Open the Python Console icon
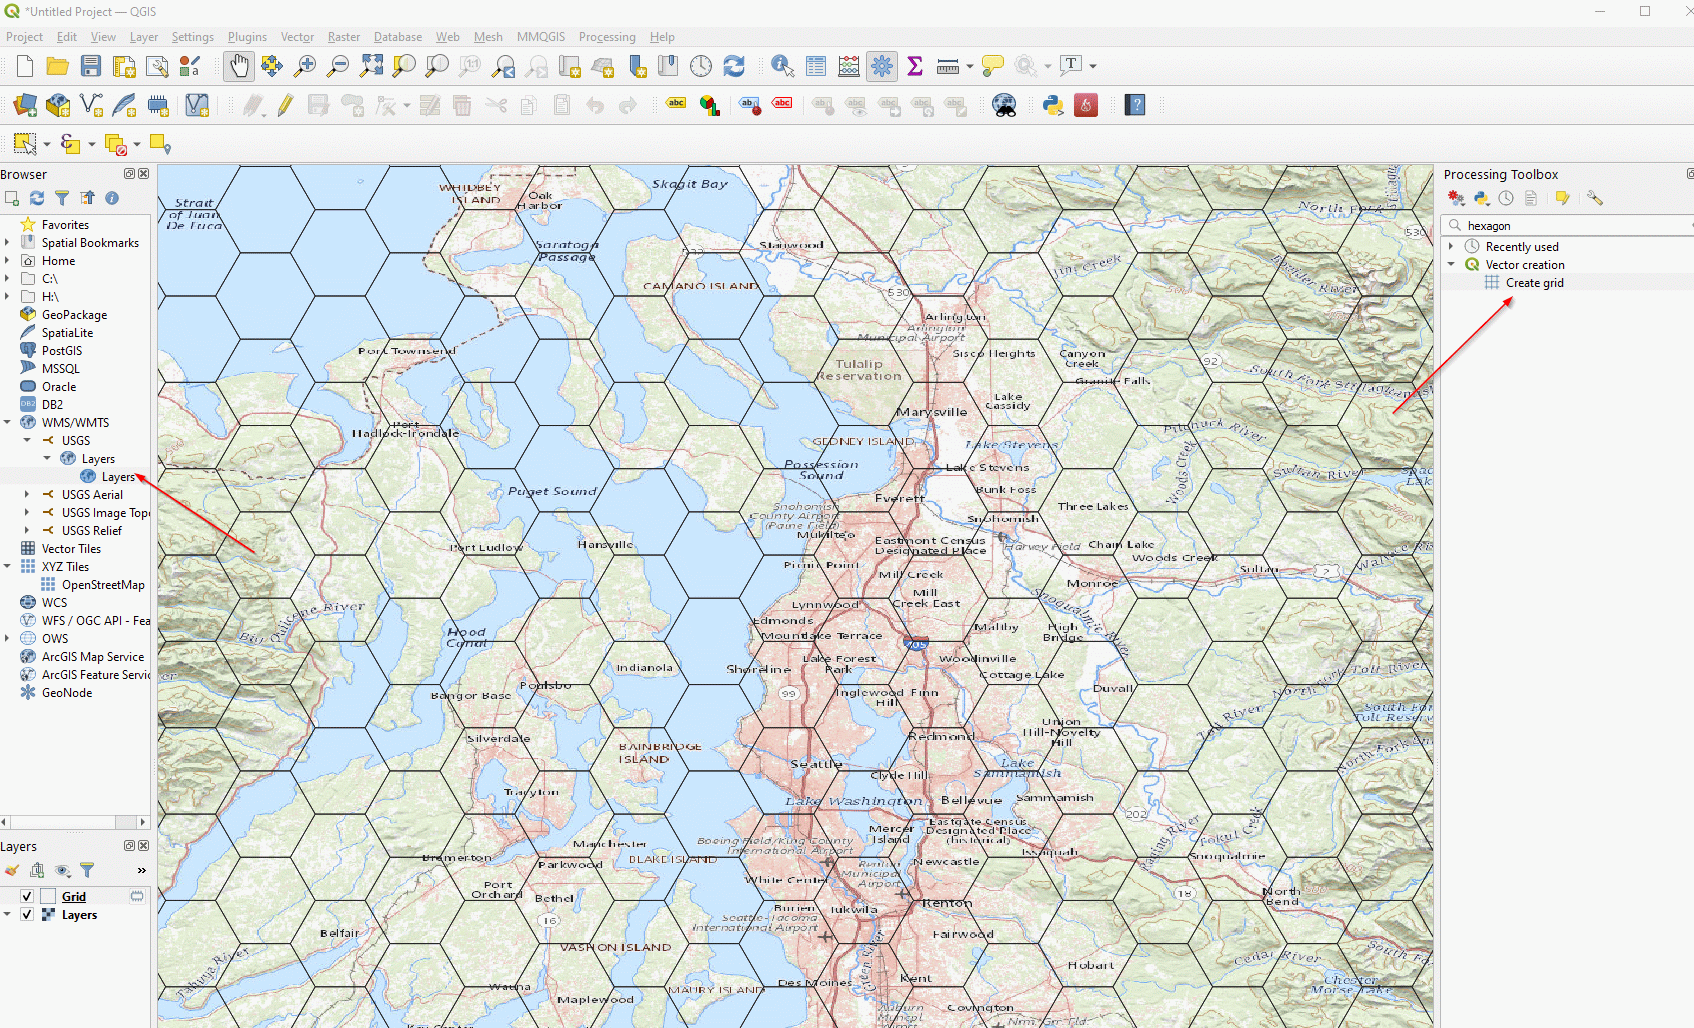The image size is (1694, 1028). coord(1053,105)
